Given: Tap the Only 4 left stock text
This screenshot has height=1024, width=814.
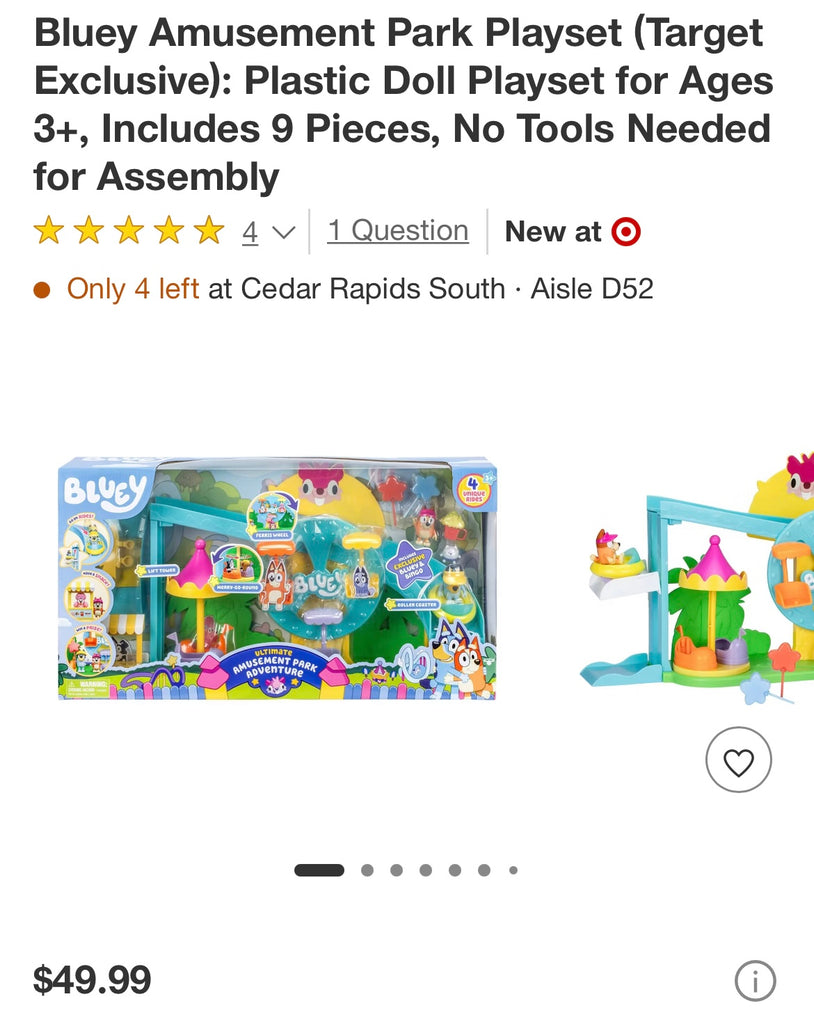Looking at the screenshot, I should tap(133, 289).
